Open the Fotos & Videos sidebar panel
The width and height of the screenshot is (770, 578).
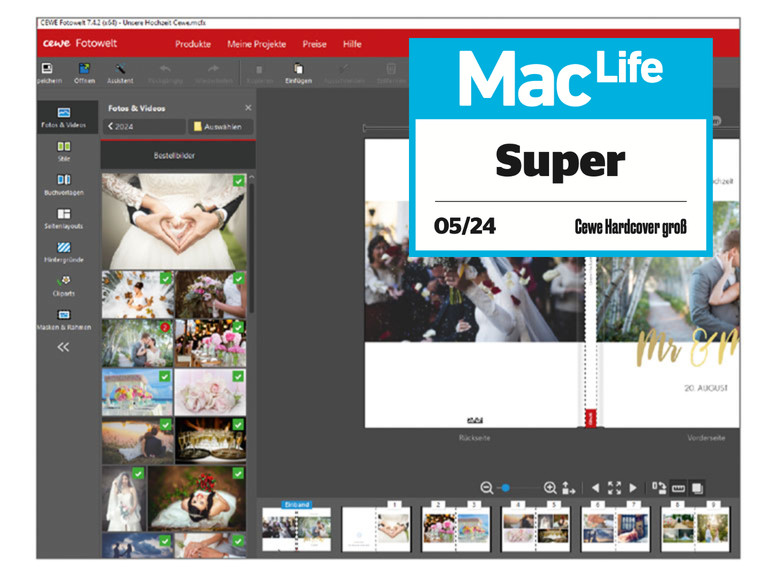click(x=64, y=117)
